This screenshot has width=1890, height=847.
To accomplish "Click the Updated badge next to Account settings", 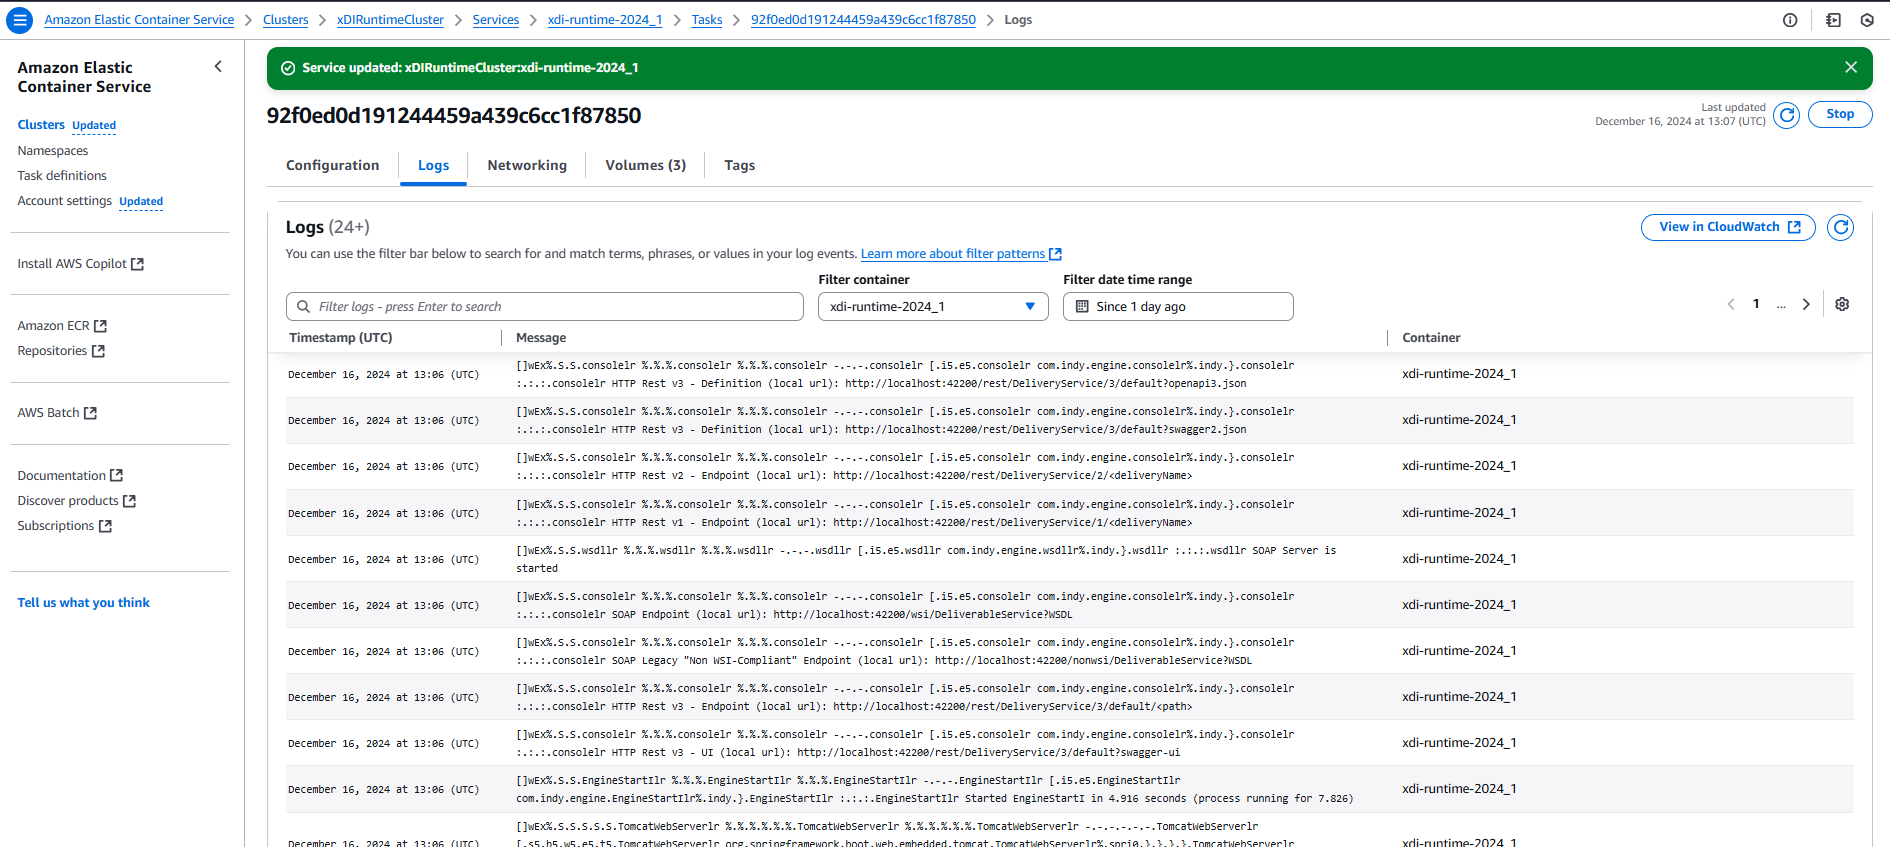I will [141, 202].
